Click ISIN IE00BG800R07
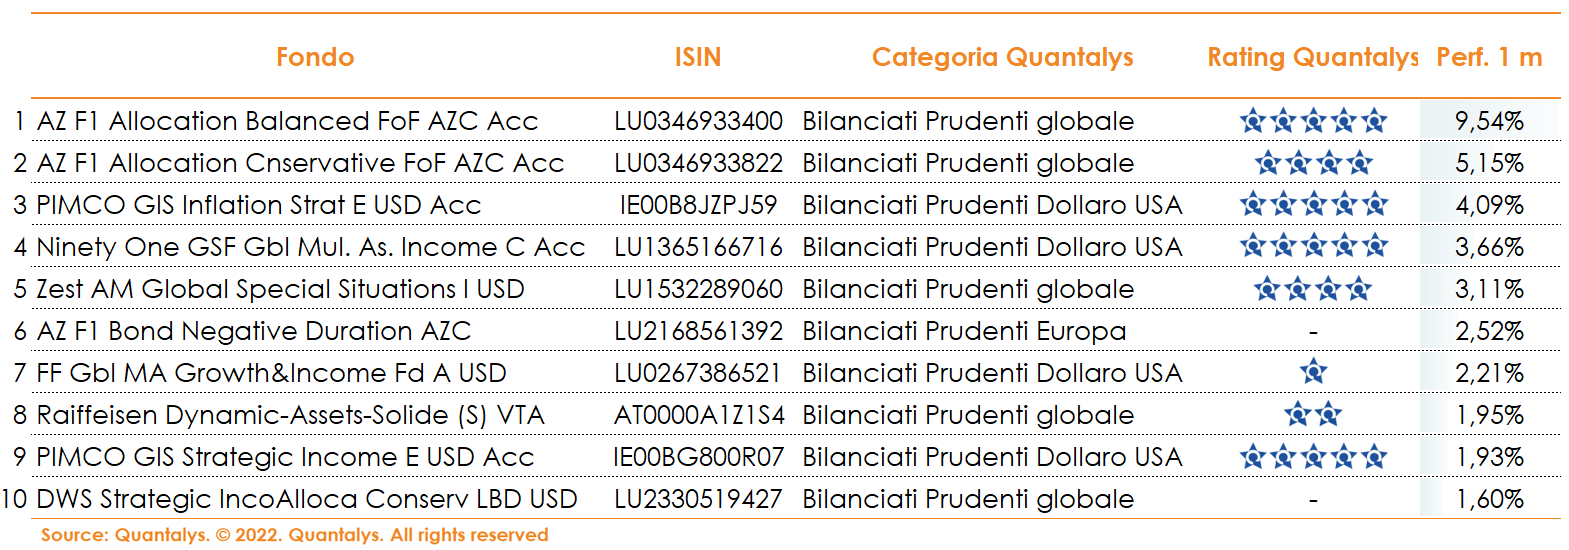The image size is (1569, 550). [698, 457]
